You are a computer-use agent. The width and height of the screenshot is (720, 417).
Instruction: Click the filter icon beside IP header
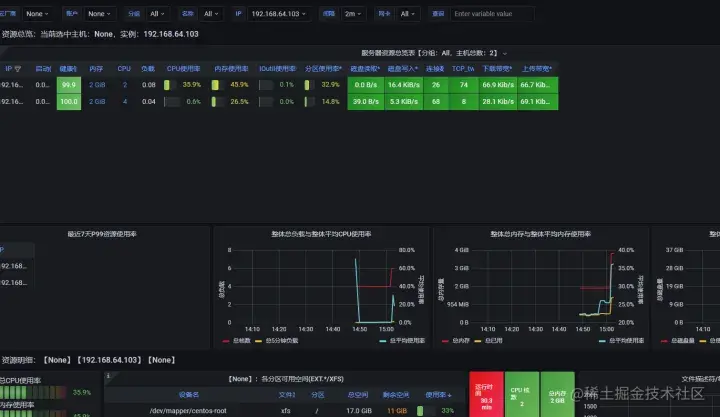coord(18,69)
